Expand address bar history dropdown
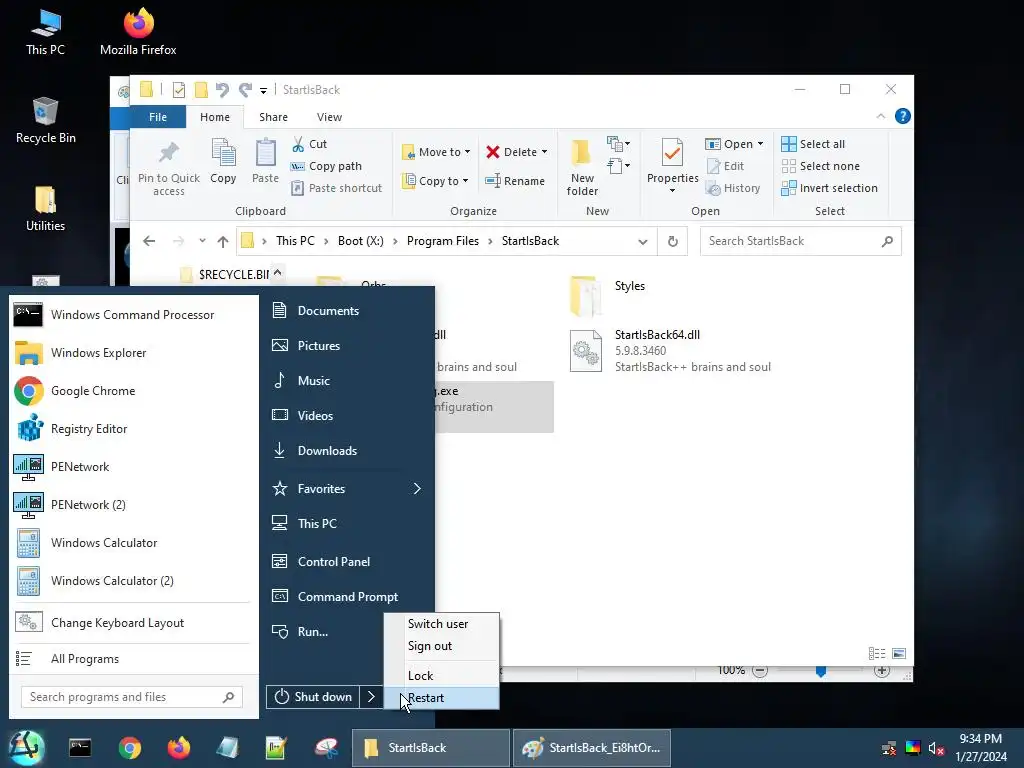 tap(643, 242)
